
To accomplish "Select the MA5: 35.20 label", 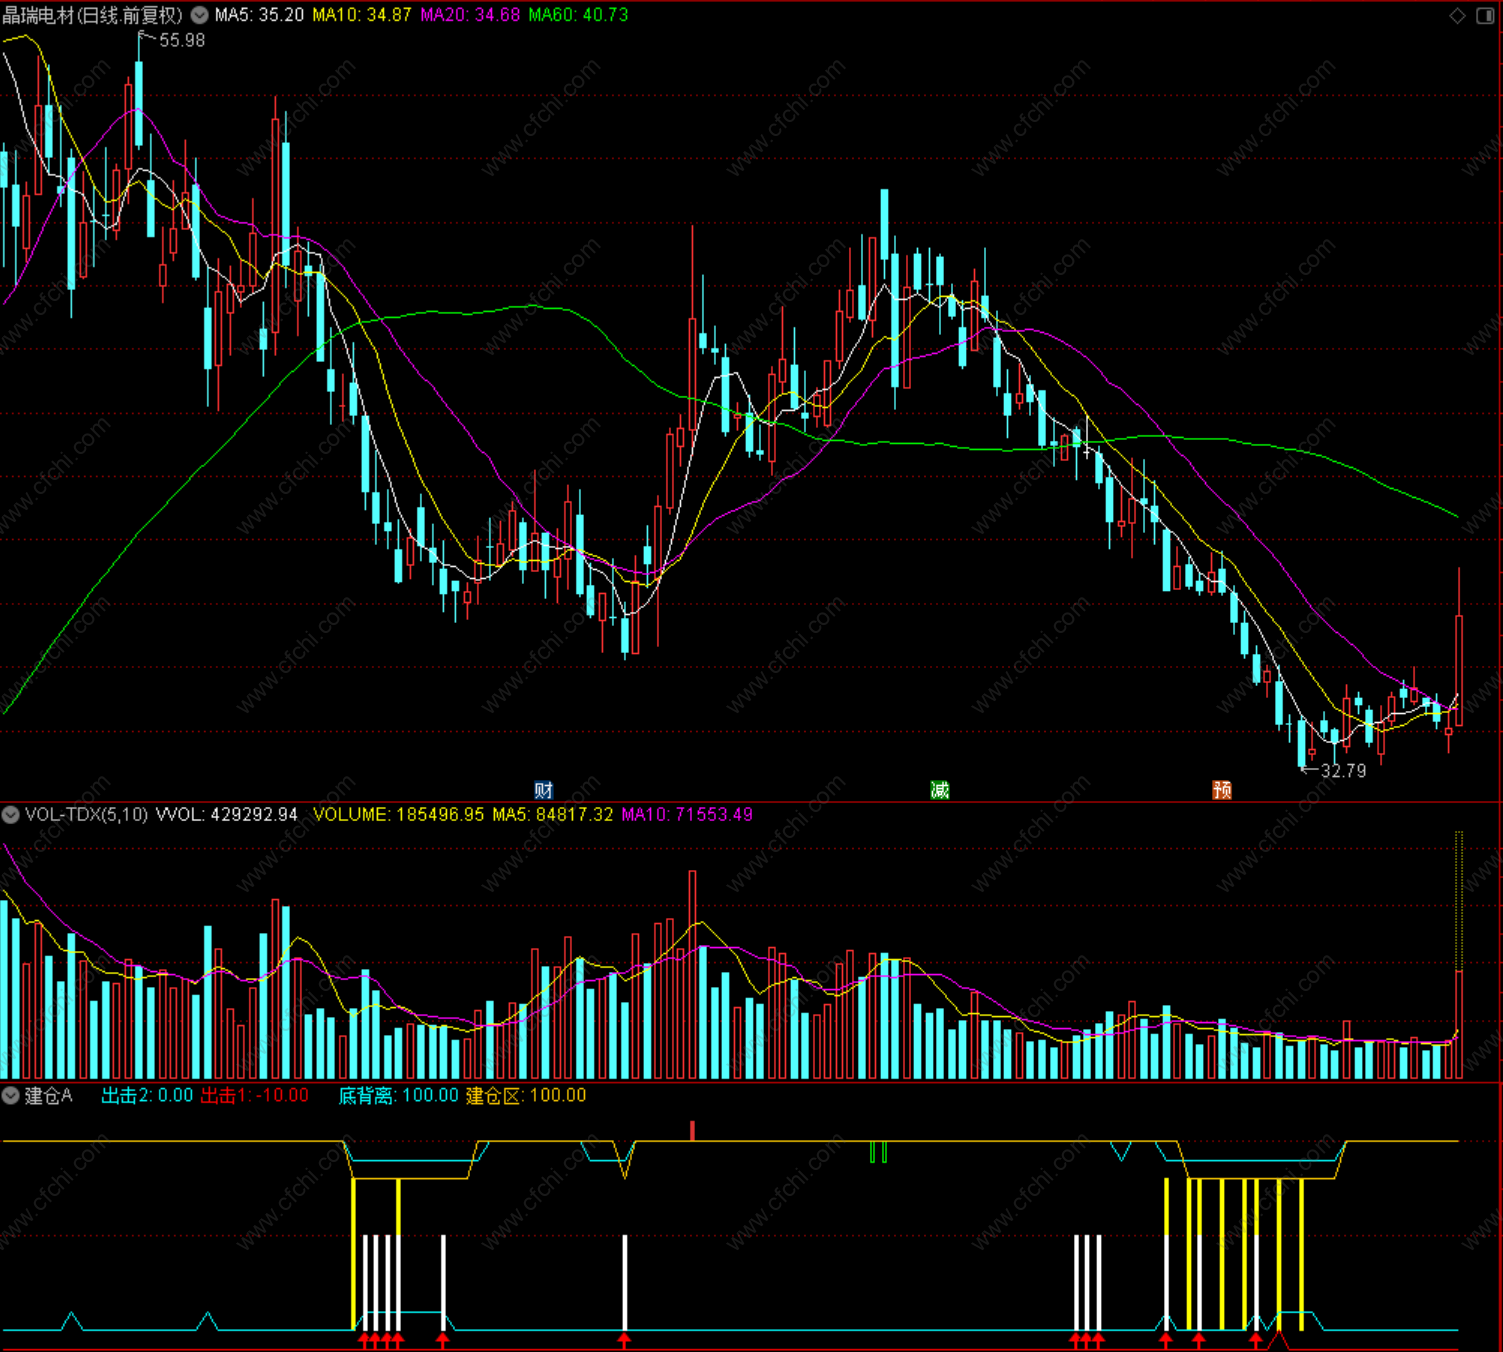I will [259, 15].
